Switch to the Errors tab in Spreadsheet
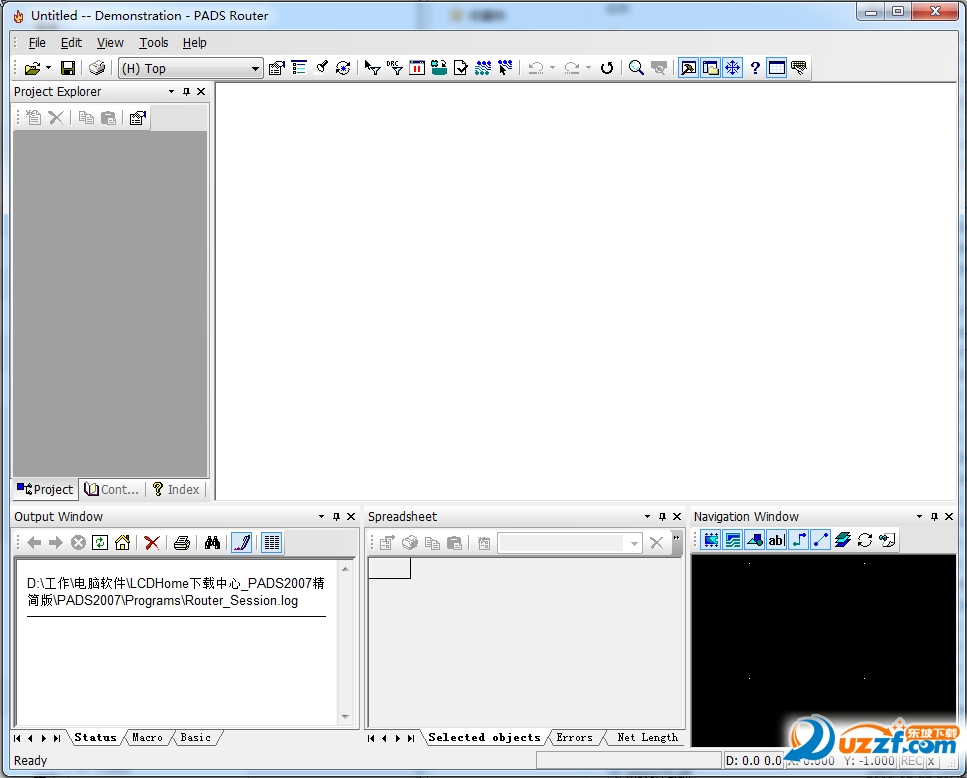967x778 pixels. (x=574, y=738)
